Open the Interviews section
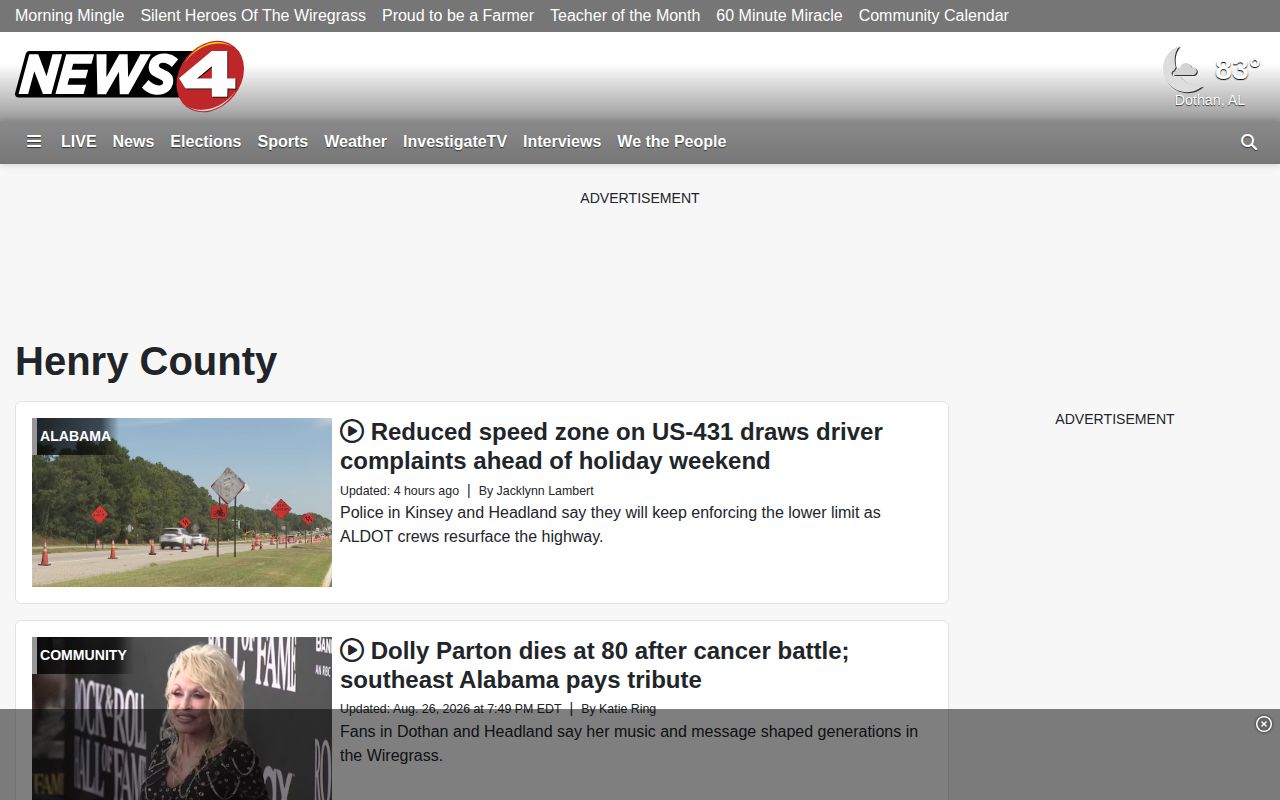 click(562, 142)
